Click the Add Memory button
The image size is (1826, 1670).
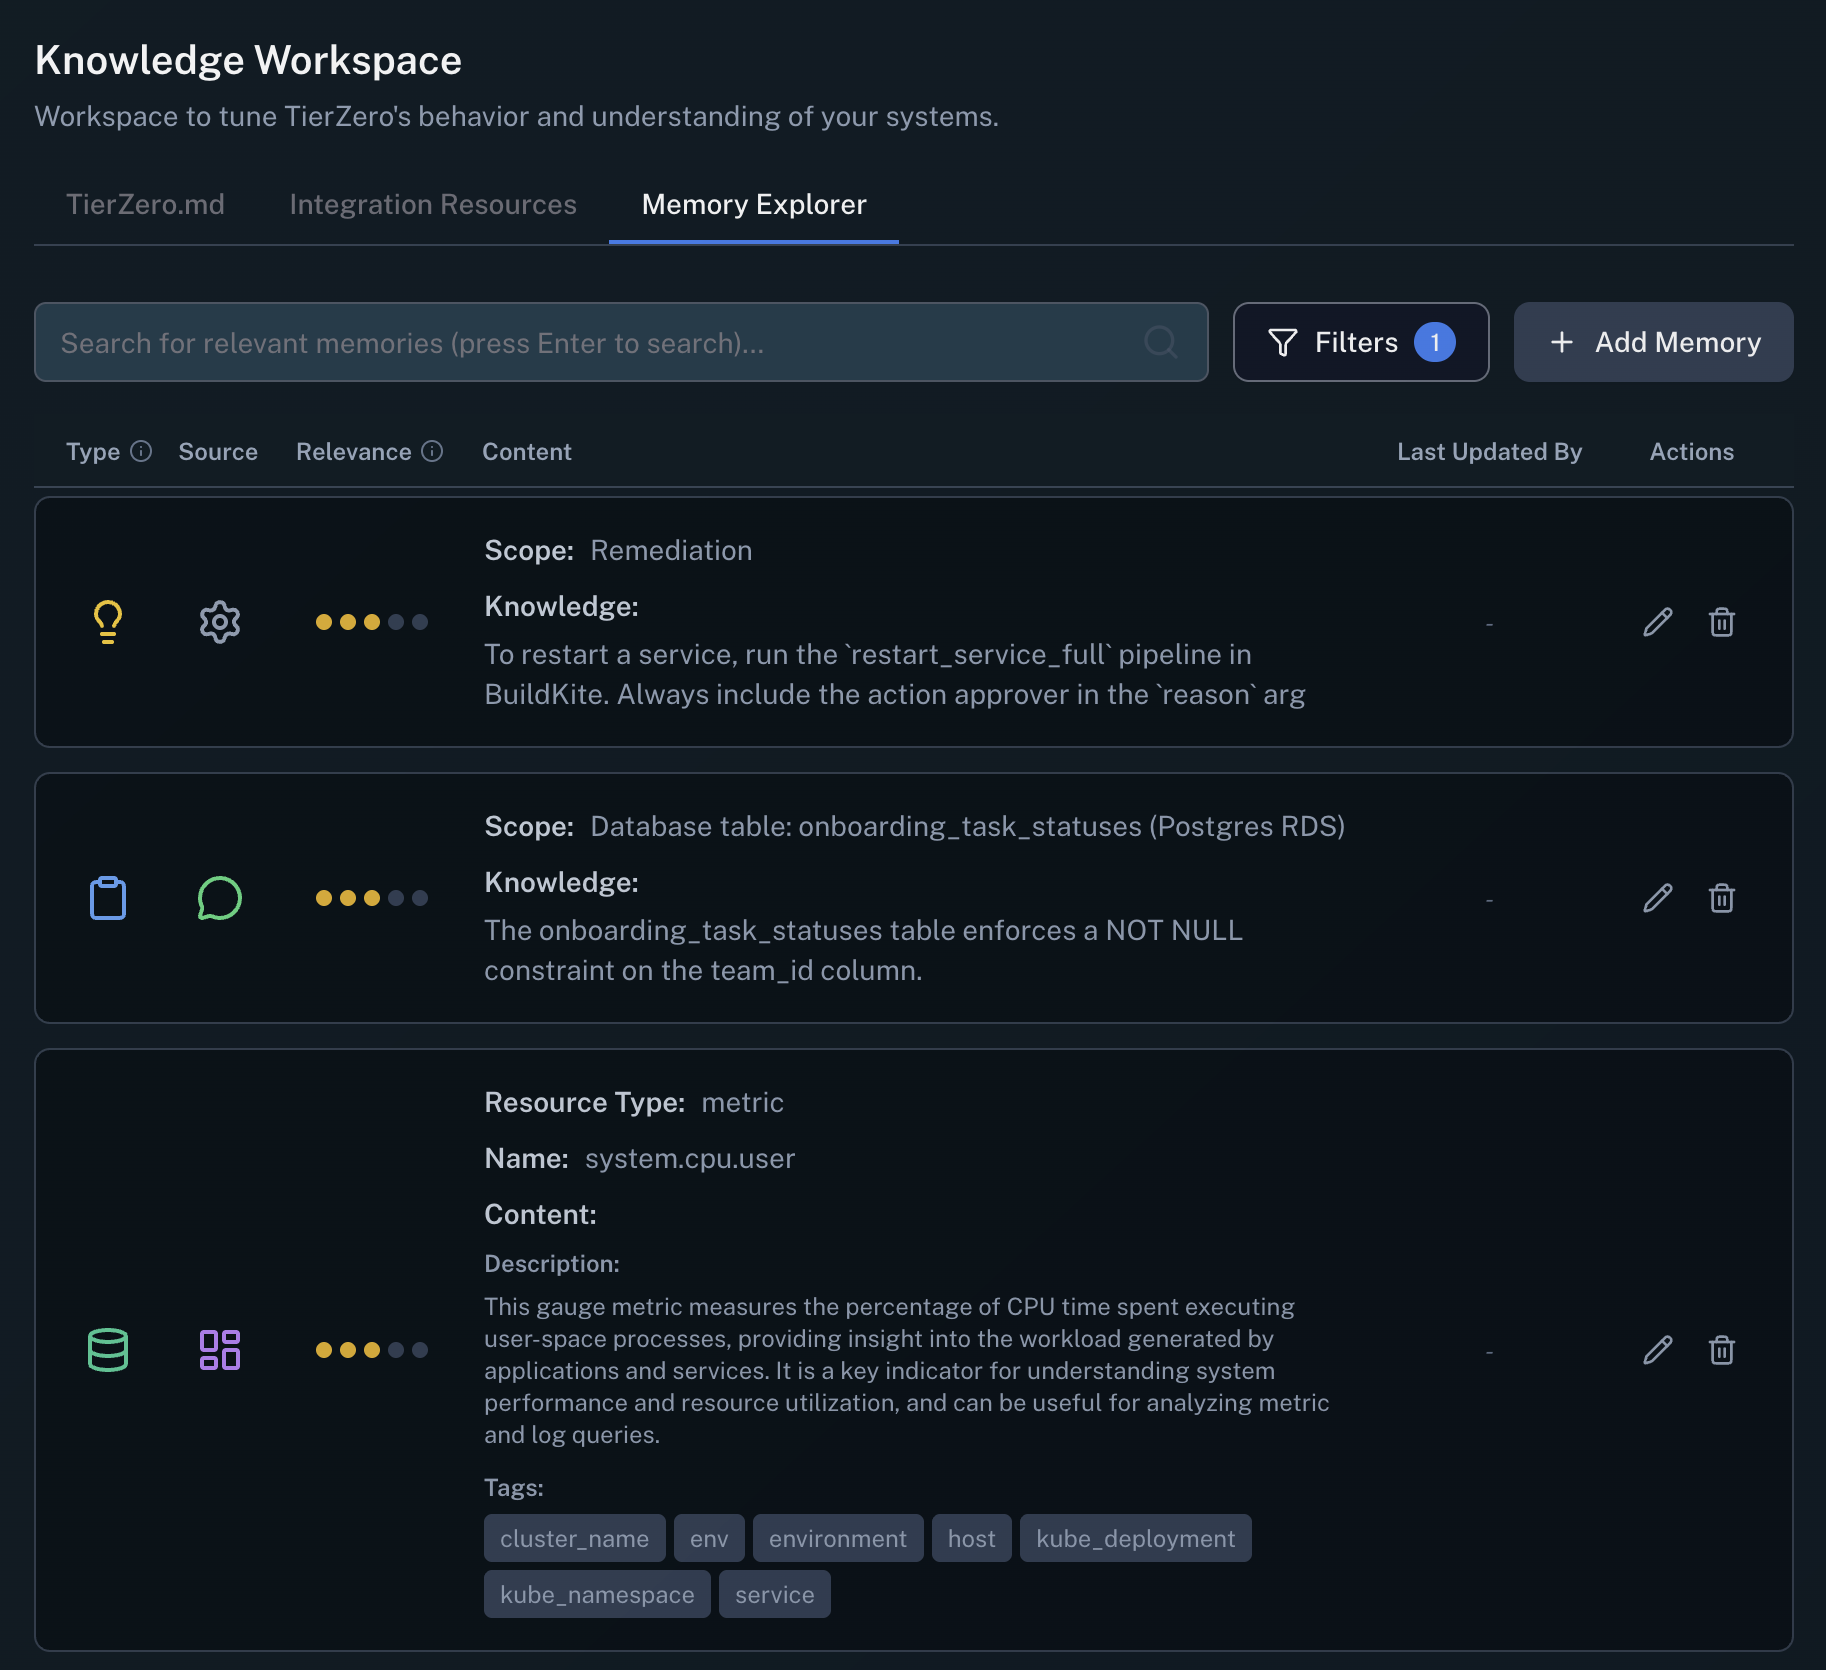pyautogui.click(x=1653, y=342)
